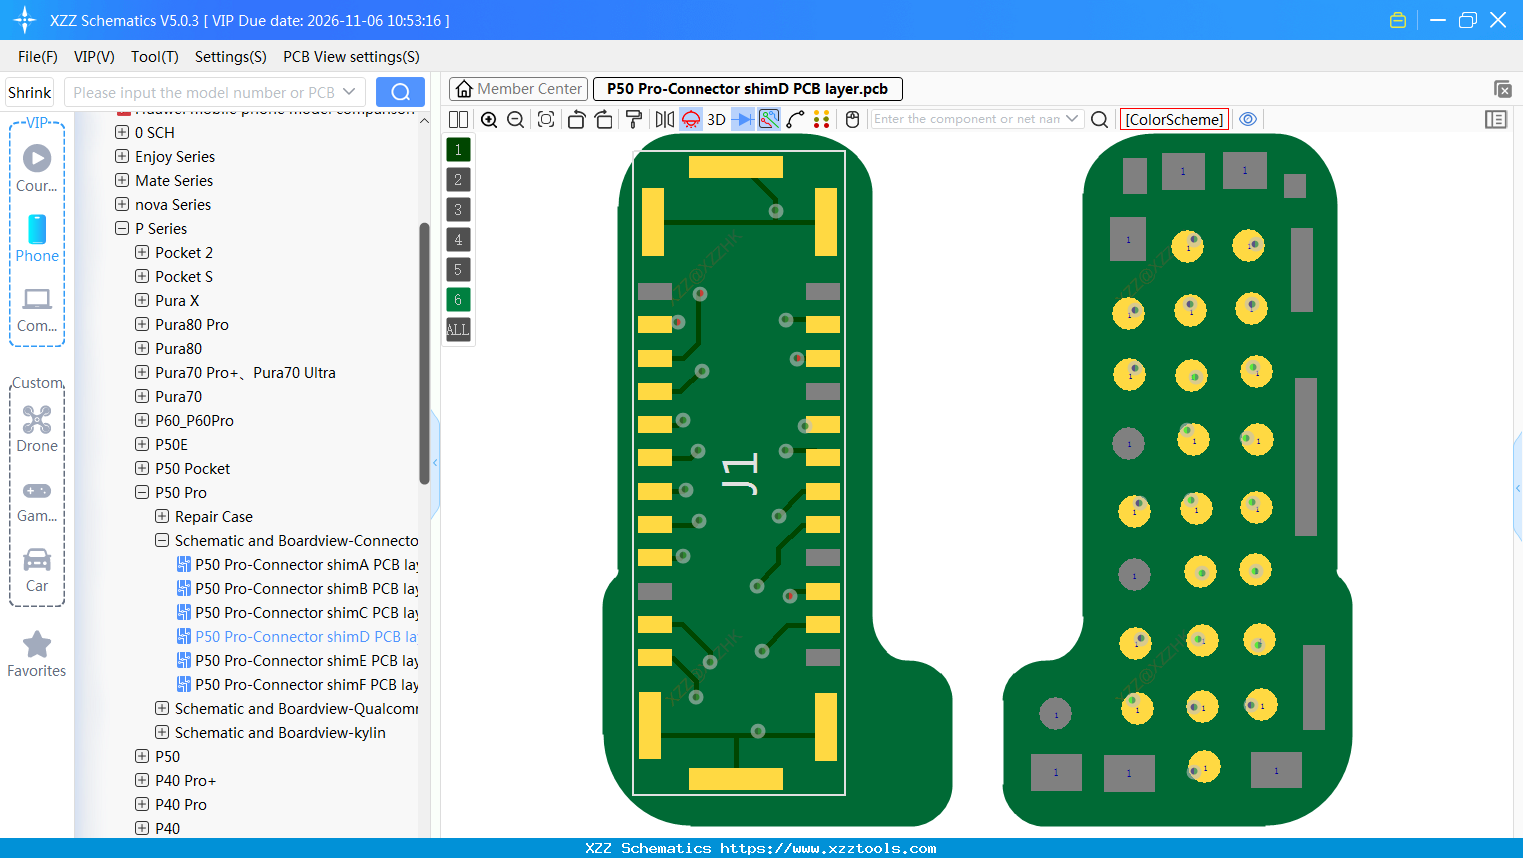Click the mouse settings icon on toolbar
This screenshot has width=1523, height=858.
852,119
